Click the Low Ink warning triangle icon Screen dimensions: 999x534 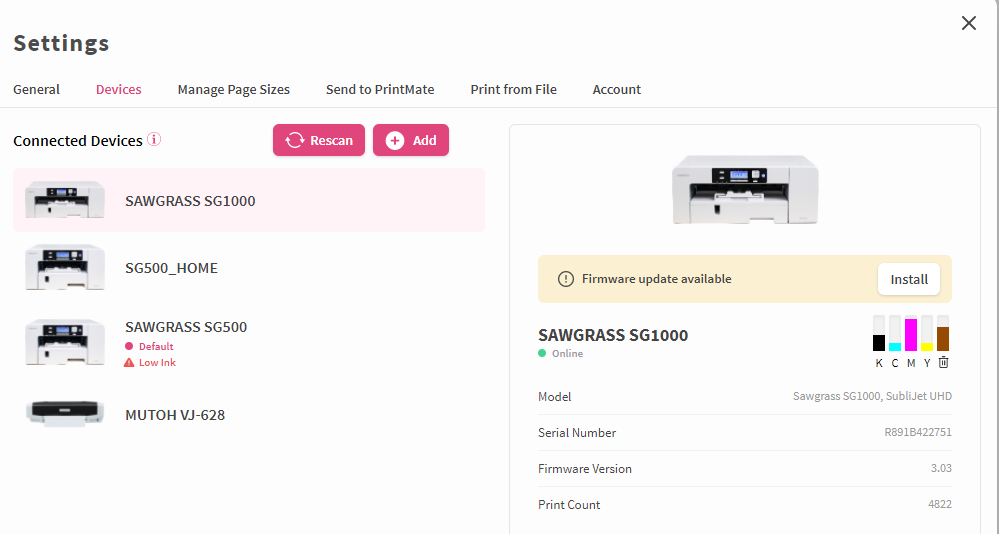tap(129, 363)
